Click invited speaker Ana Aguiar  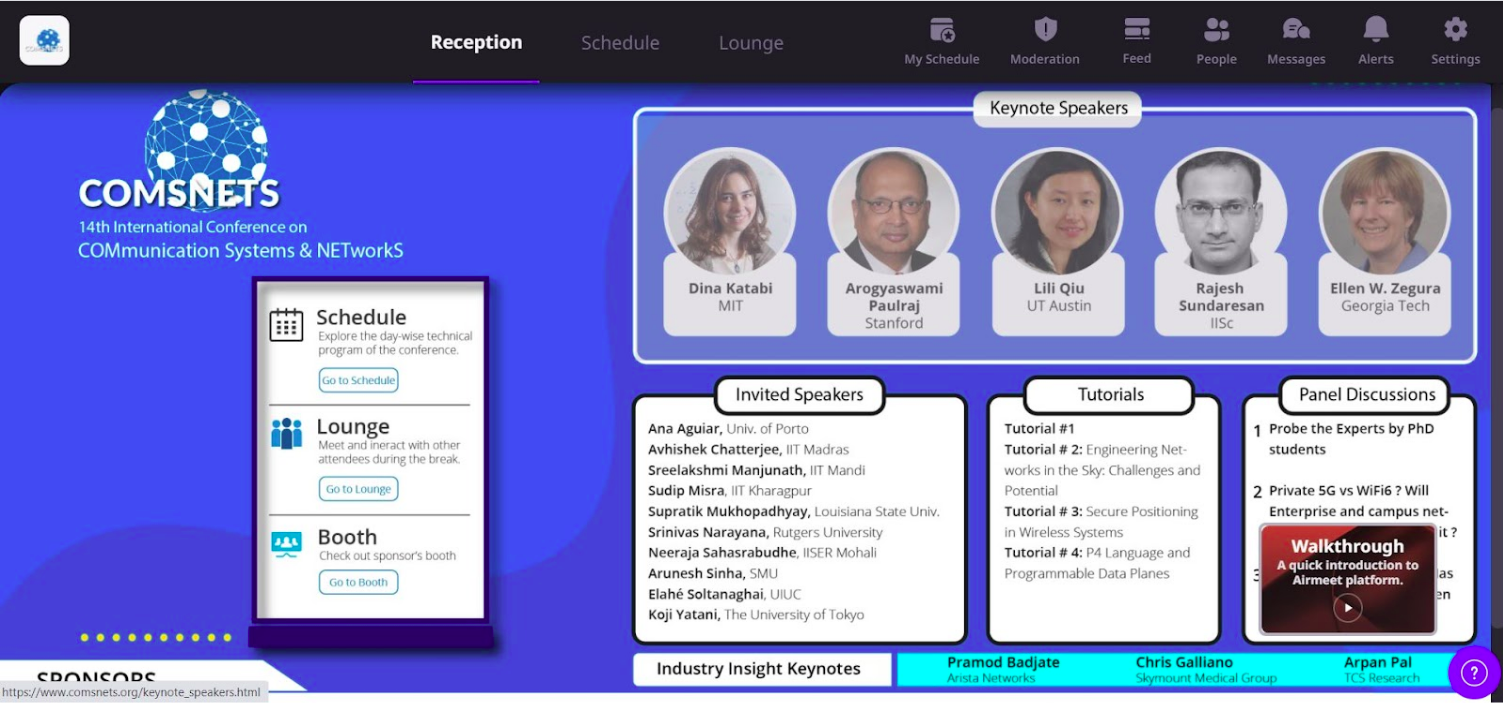click(x=728, y=429)
